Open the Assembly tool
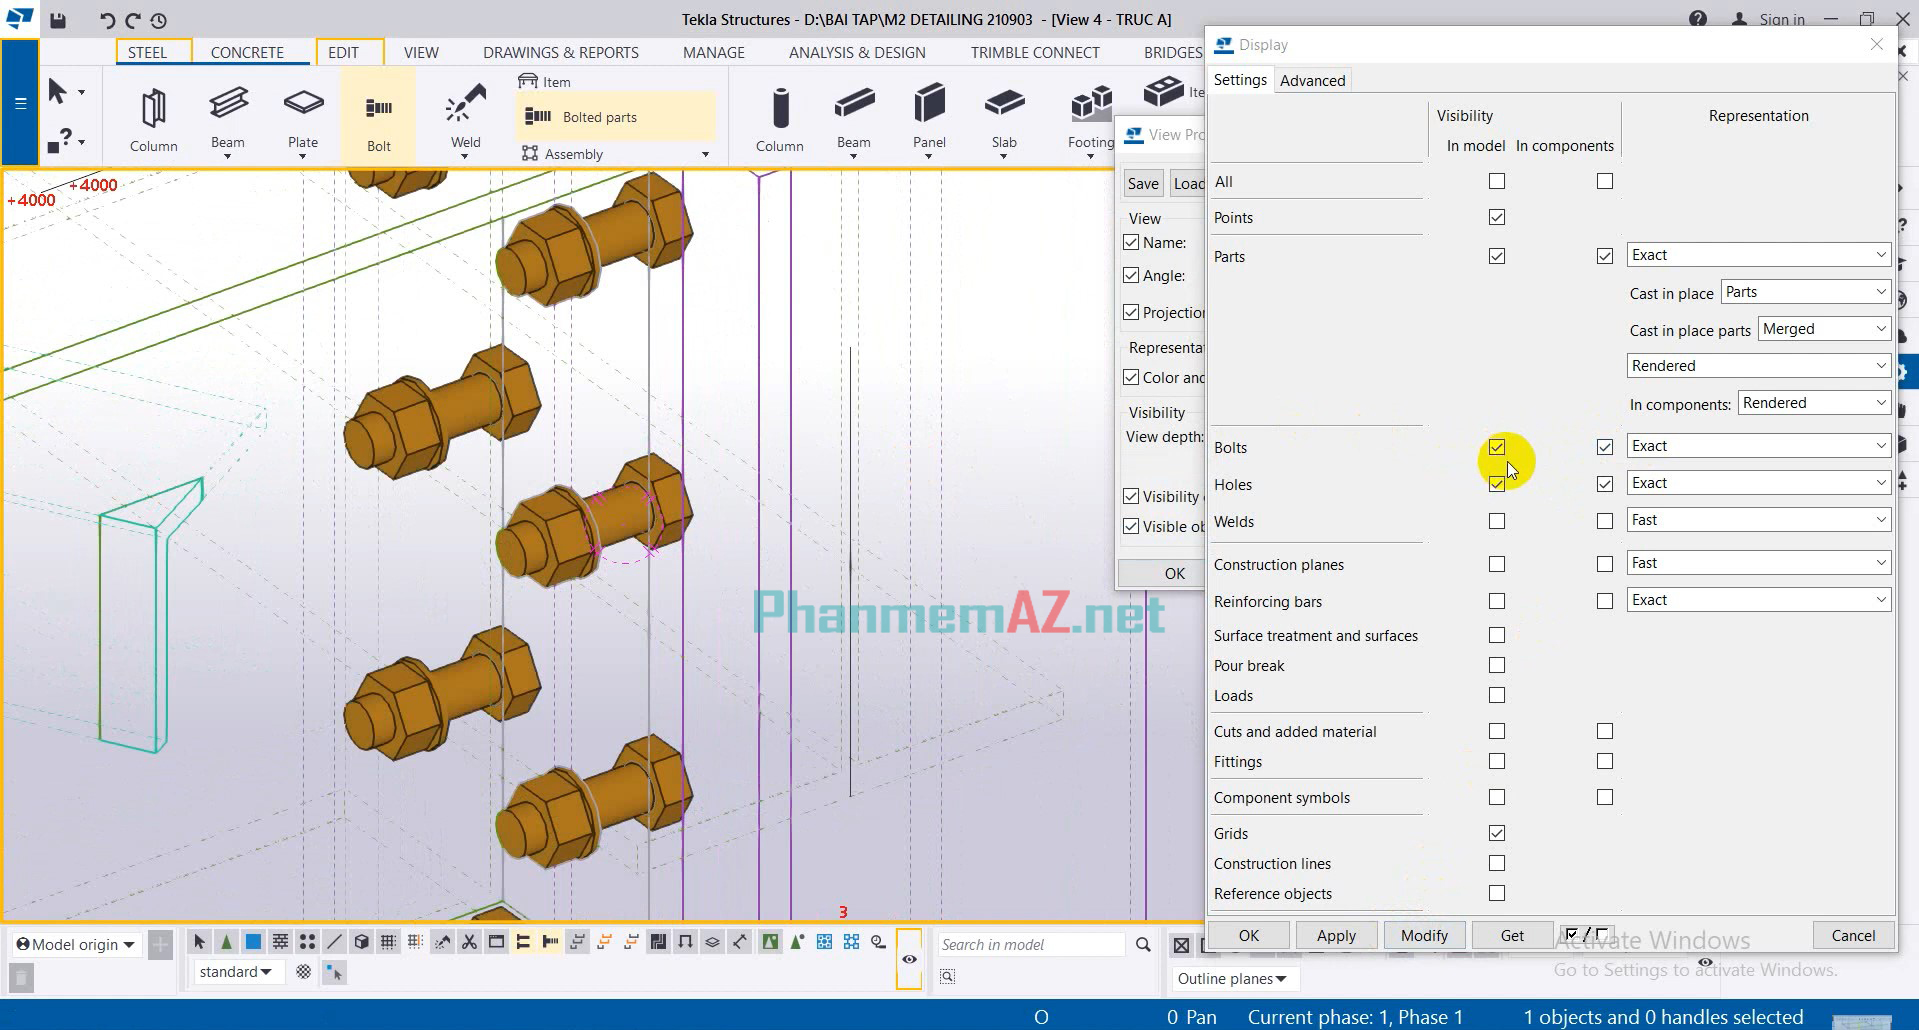Screen dimensions: 1919x1030 pos(574,152)
